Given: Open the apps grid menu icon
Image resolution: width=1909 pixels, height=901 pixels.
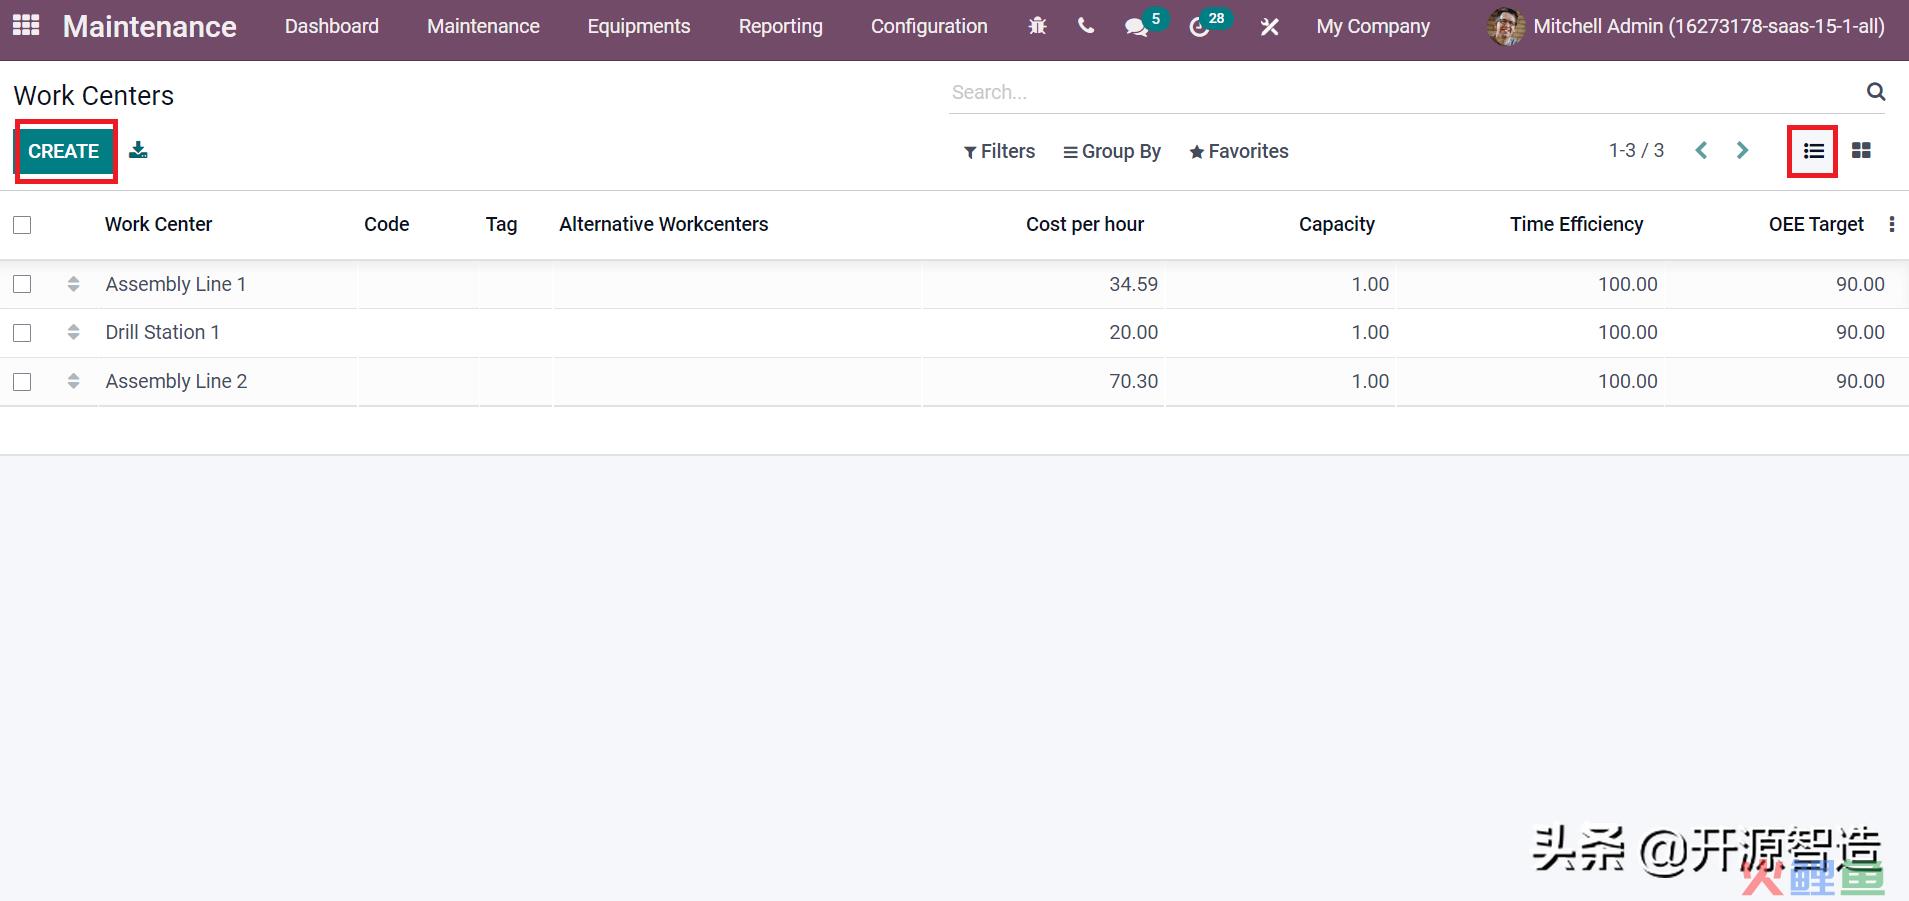Looking at the screenshot, I should coord(26,26).
